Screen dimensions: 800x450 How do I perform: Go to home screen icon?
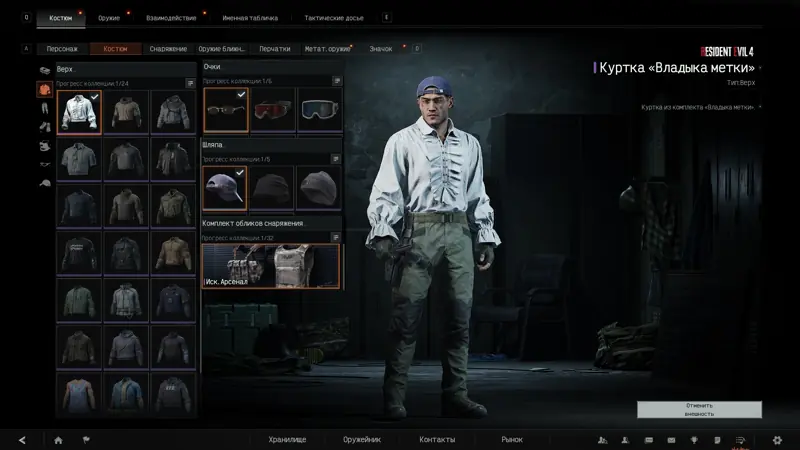[x=58, y=440]
